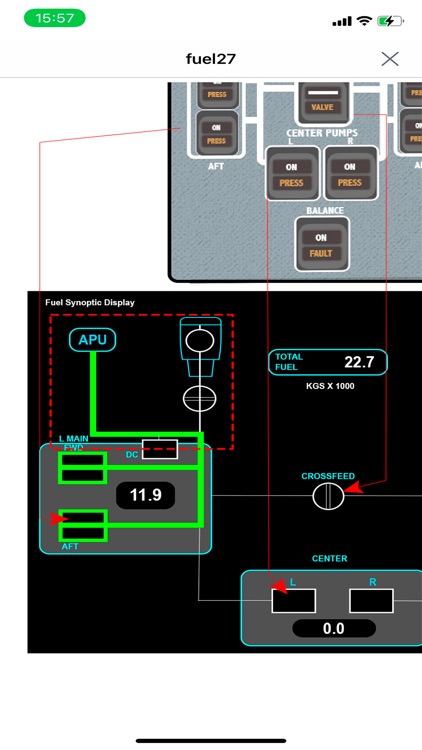
Task: Tap the battery charging icon
Action: tap(390, 21)
